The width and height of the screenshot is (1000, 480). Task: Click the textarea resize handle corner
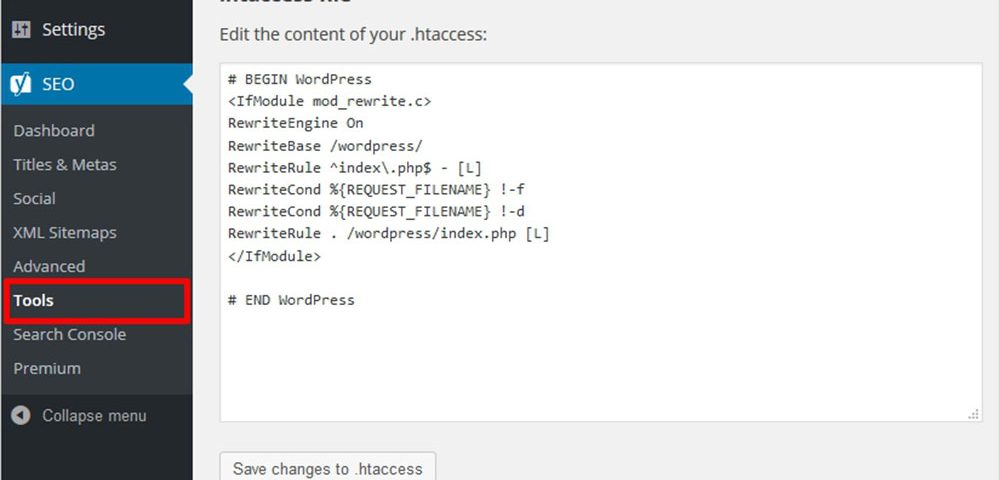point(973,414)
